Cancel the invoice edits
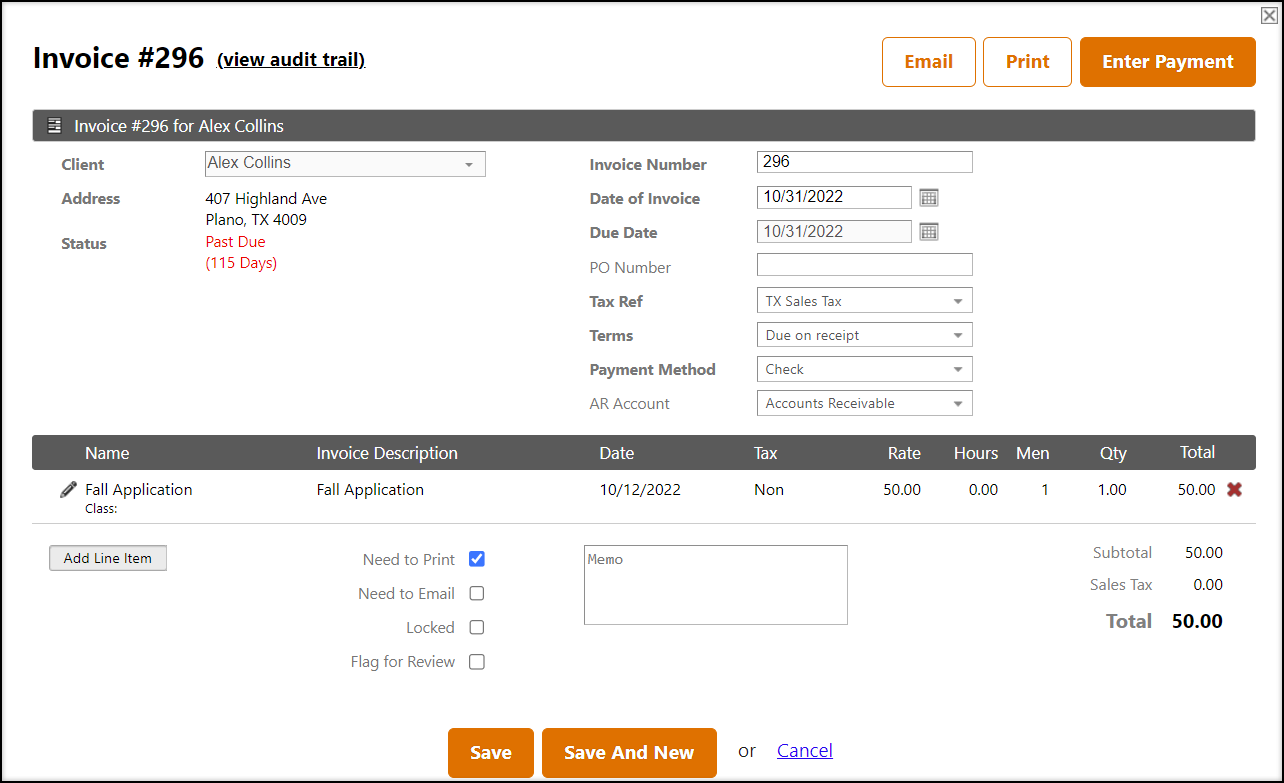 coord(804,750)
